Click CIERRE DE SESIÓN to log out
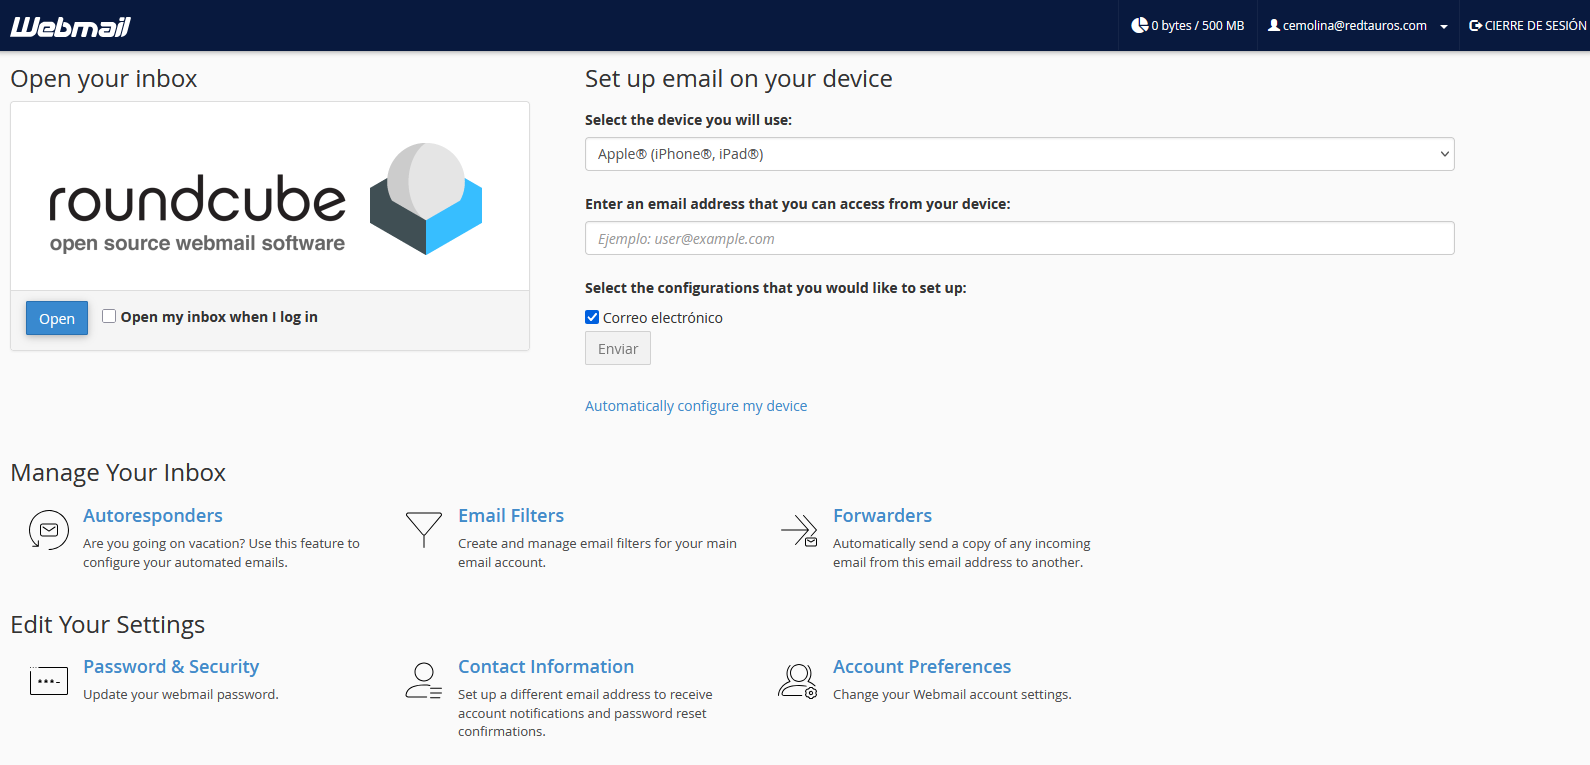The height and width of the screenshot is (765, 1590). (x=1527, y=26)
